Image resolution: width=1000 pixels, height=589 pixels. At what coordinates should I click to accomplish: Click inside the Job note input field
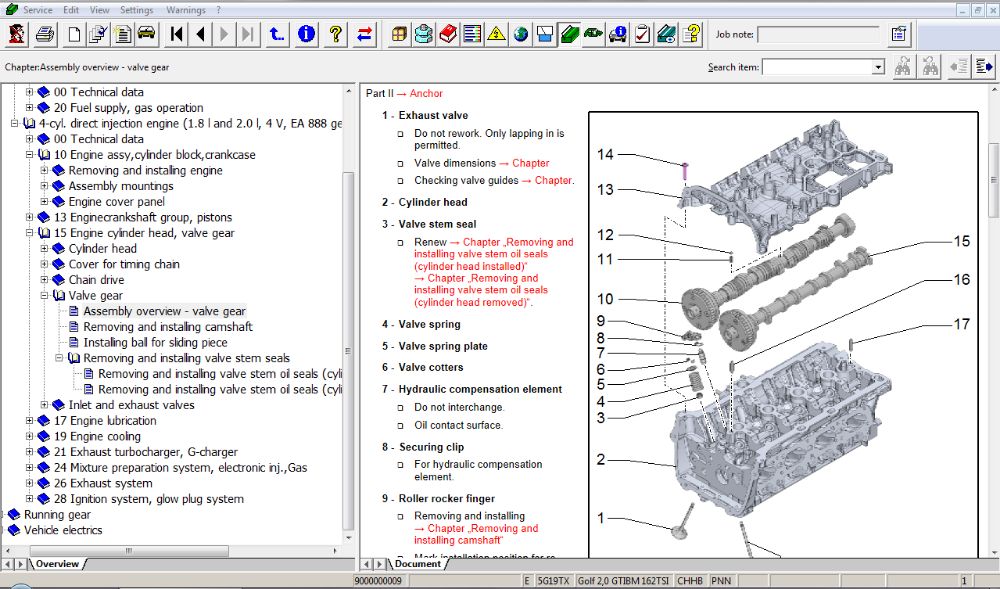(x=818, y=35)
